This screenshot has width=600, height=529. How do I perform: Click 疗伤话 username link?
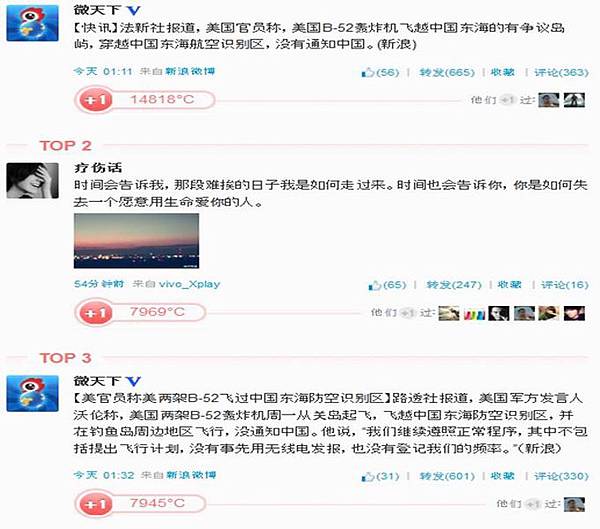coord(98,168)
